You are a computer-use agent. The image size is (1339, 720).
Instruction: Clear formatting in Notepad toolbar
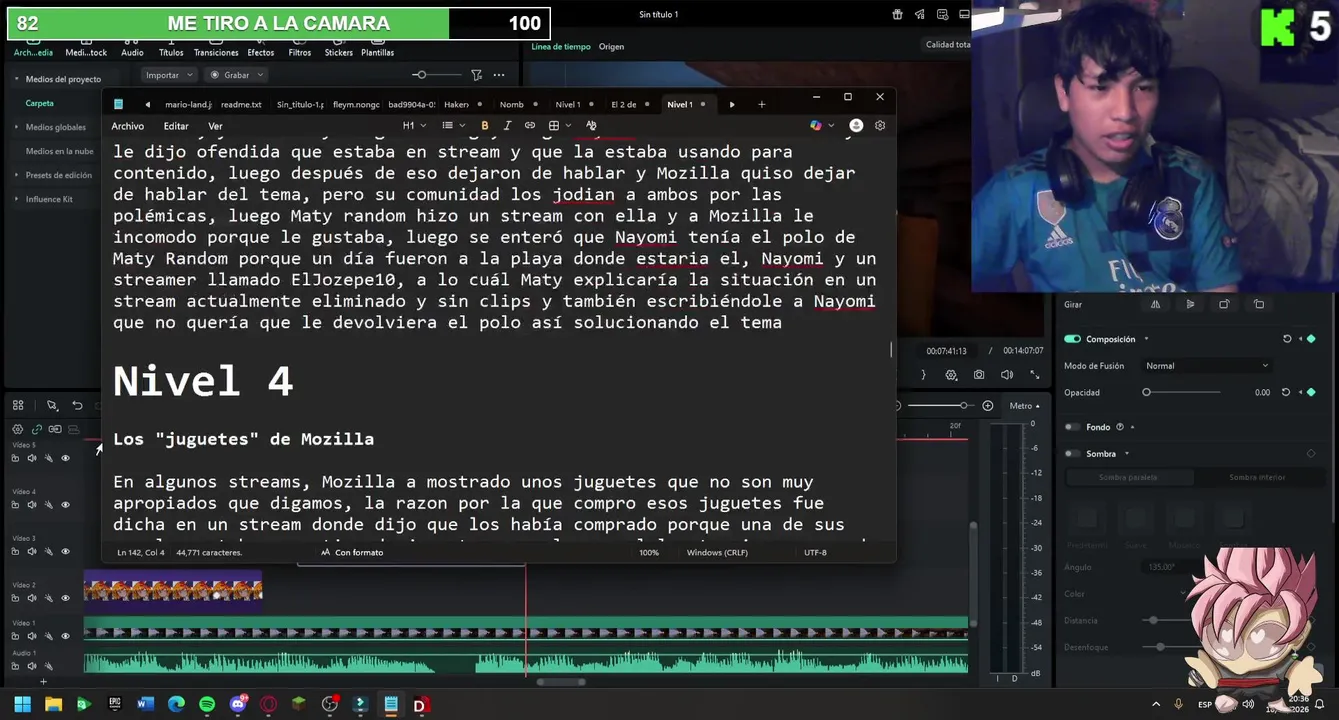[x=591, y=126]
